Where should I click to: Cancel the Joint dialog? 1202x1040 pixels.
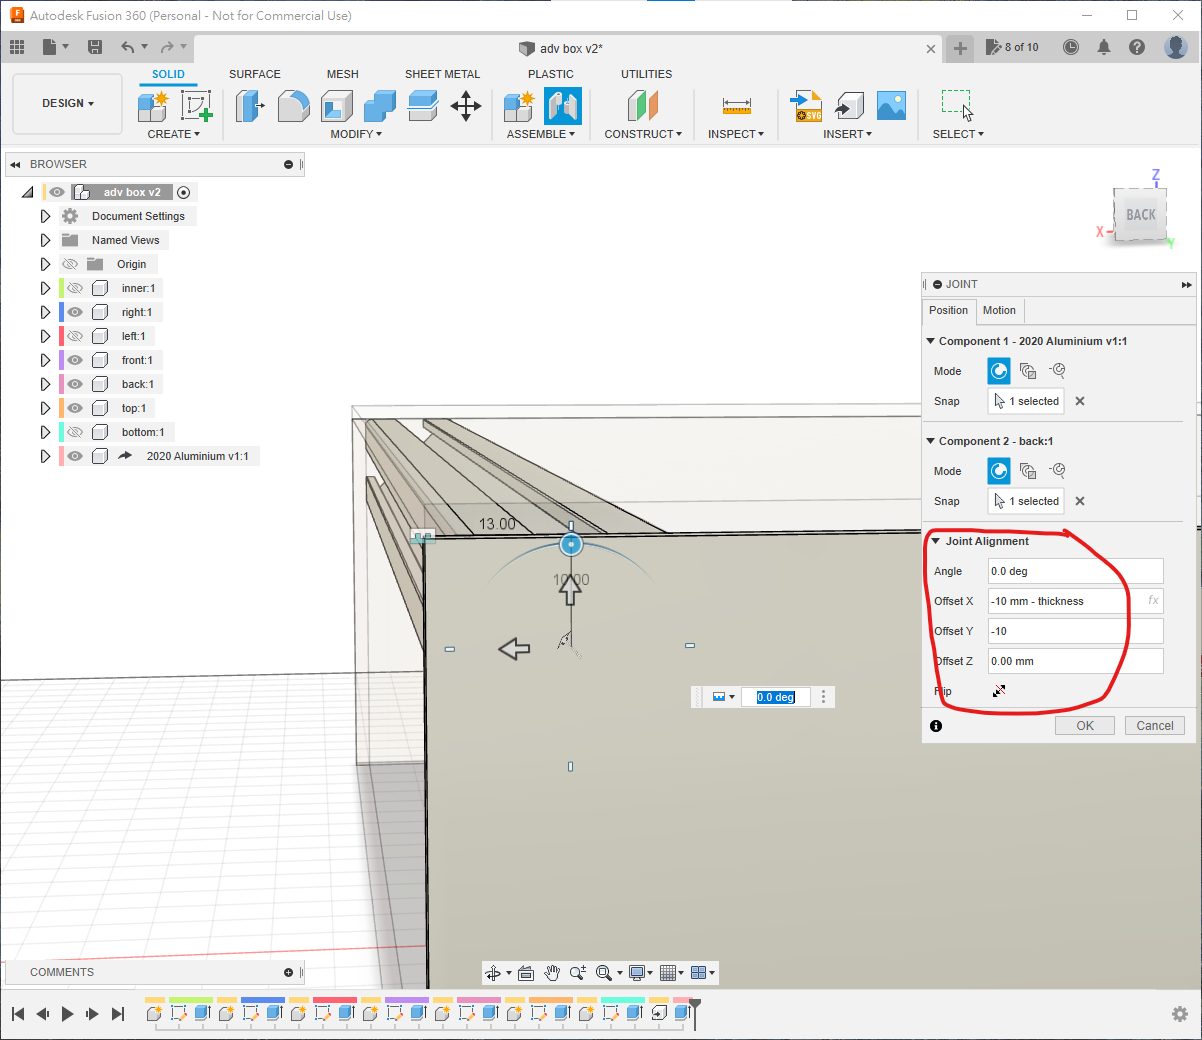[1154, 726]
